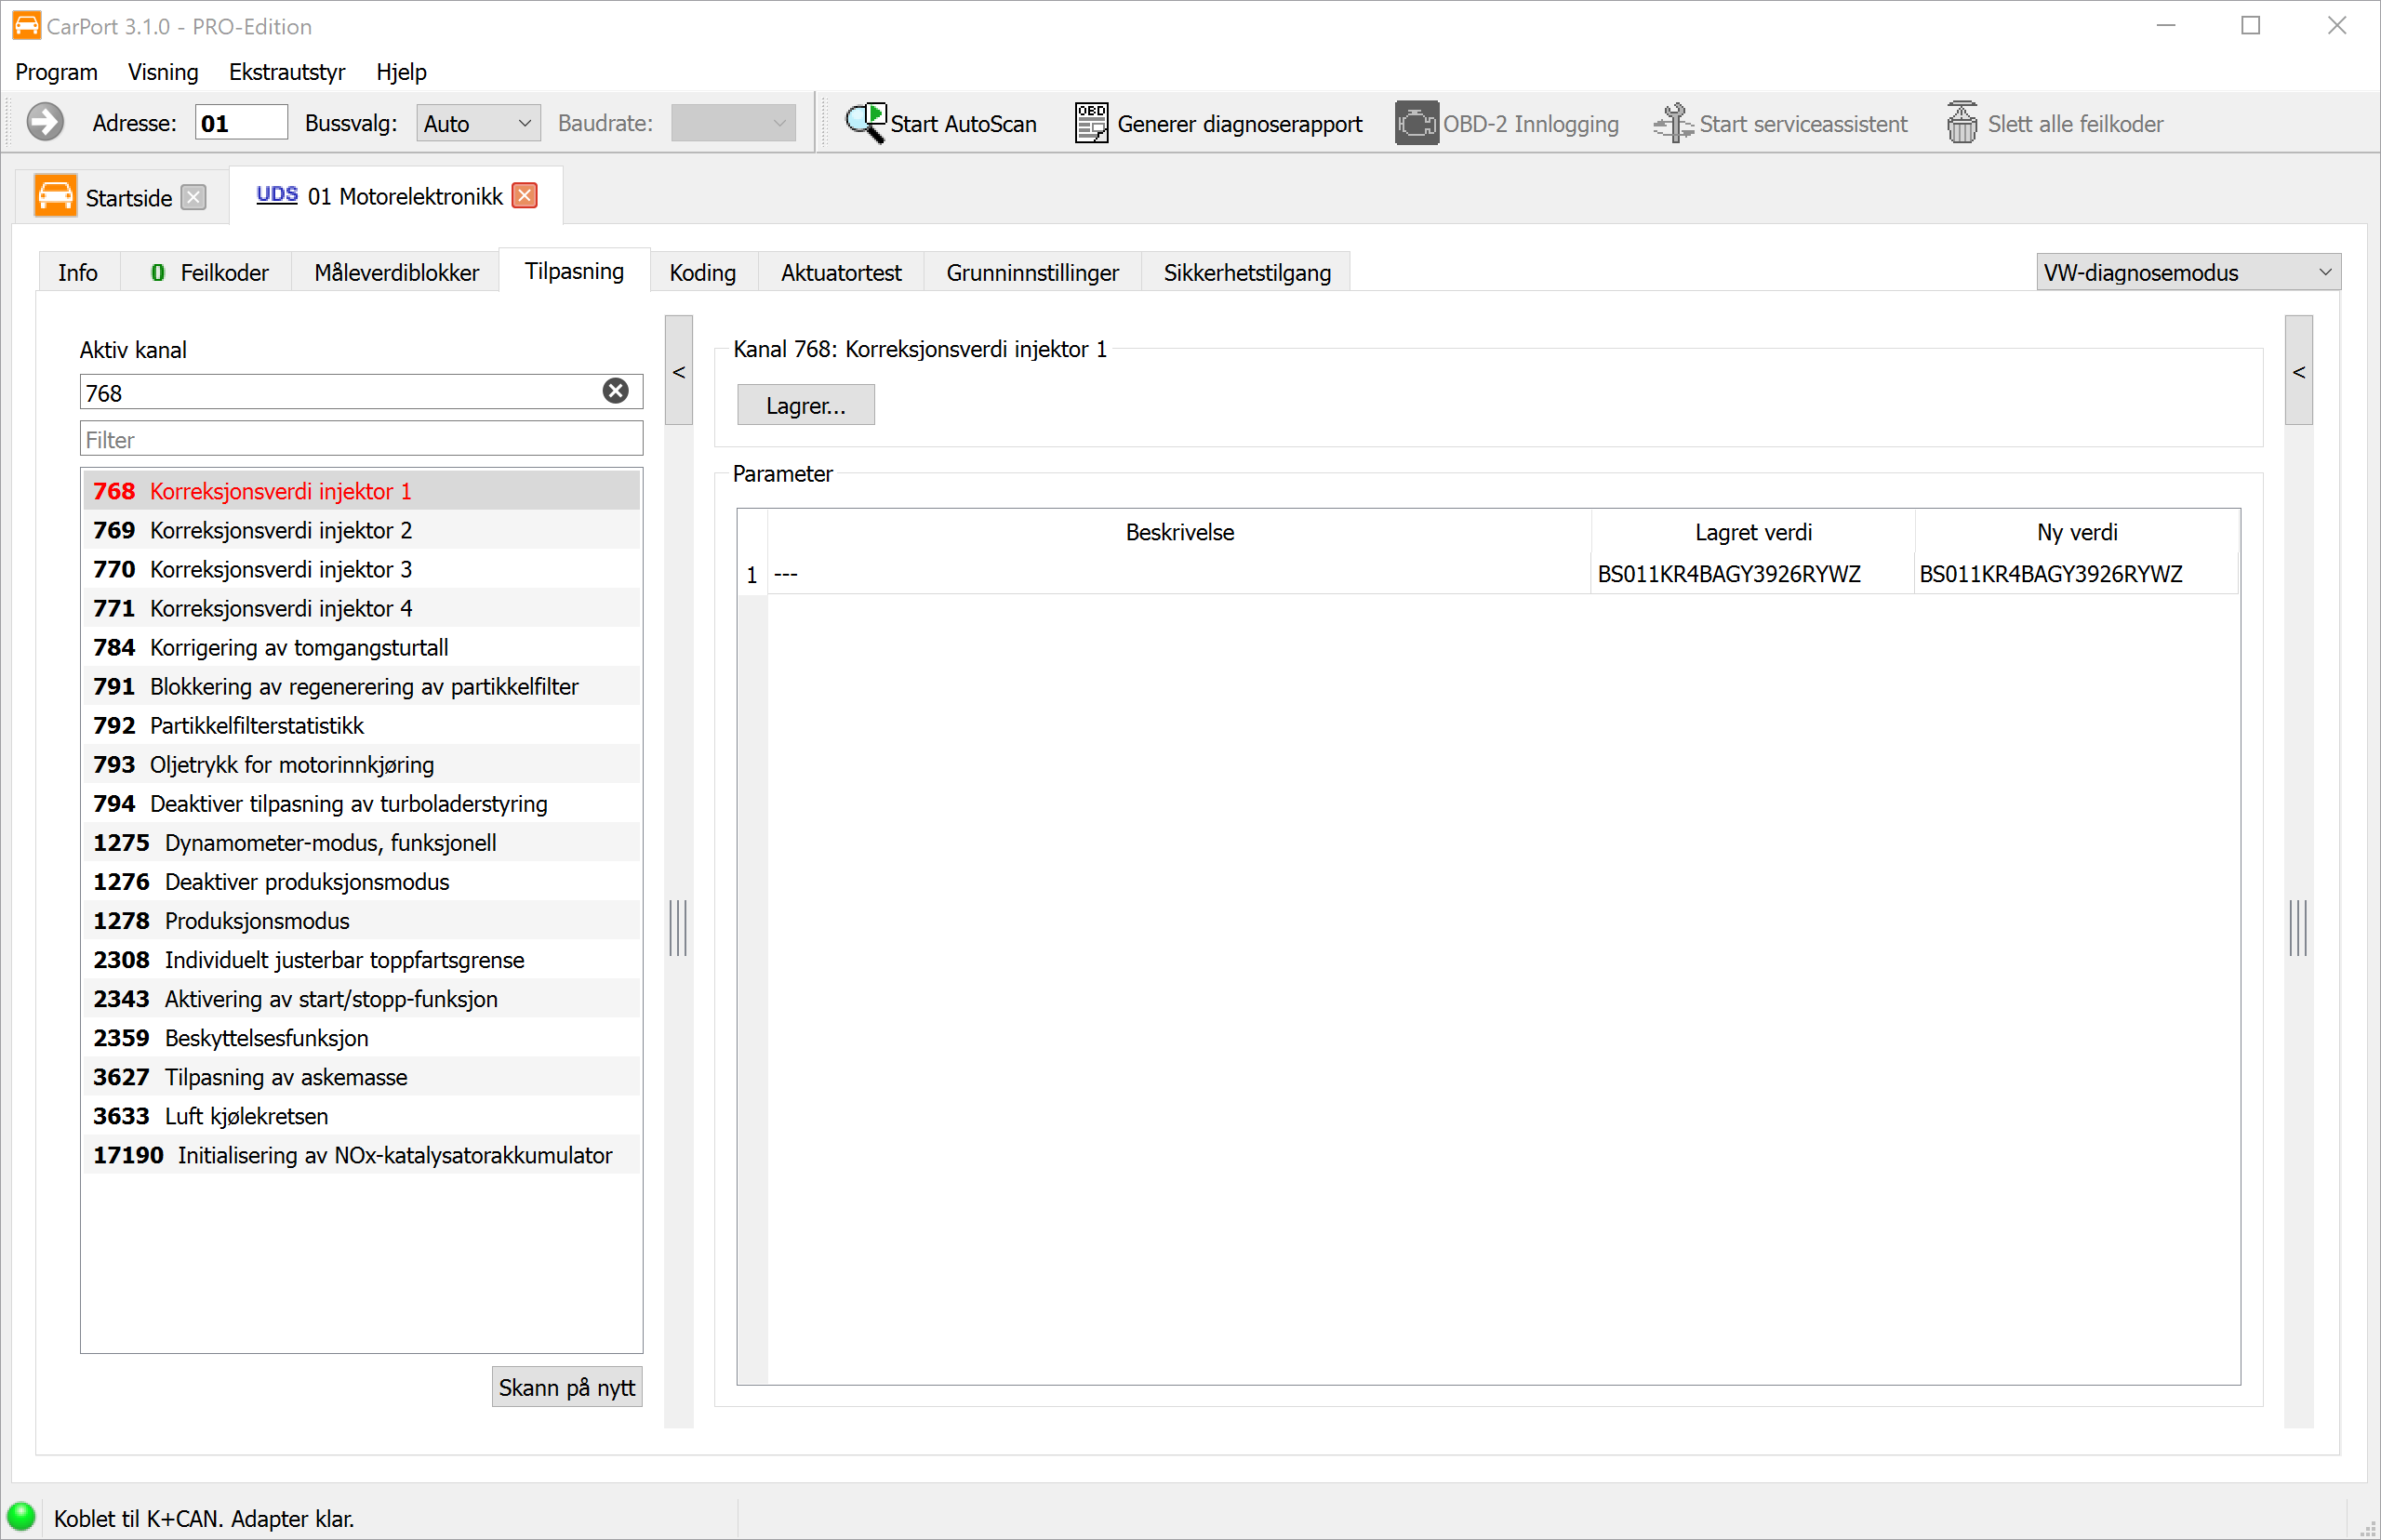Select 793 Oljetrykk for motorinnkjøring
The image size is (2381, 1540).
(x=361, y=764)
